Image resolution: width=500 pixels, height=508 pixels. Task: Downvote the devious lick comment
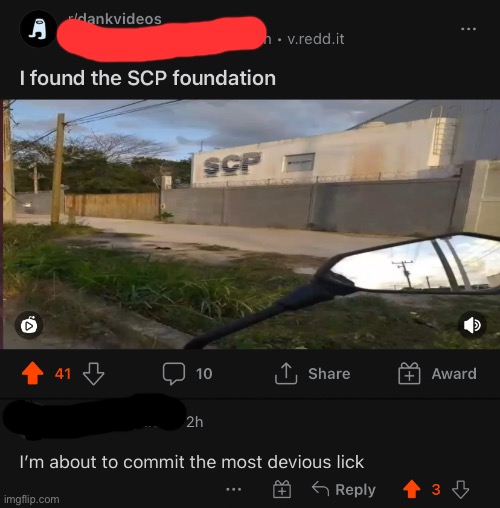[460, 489]
